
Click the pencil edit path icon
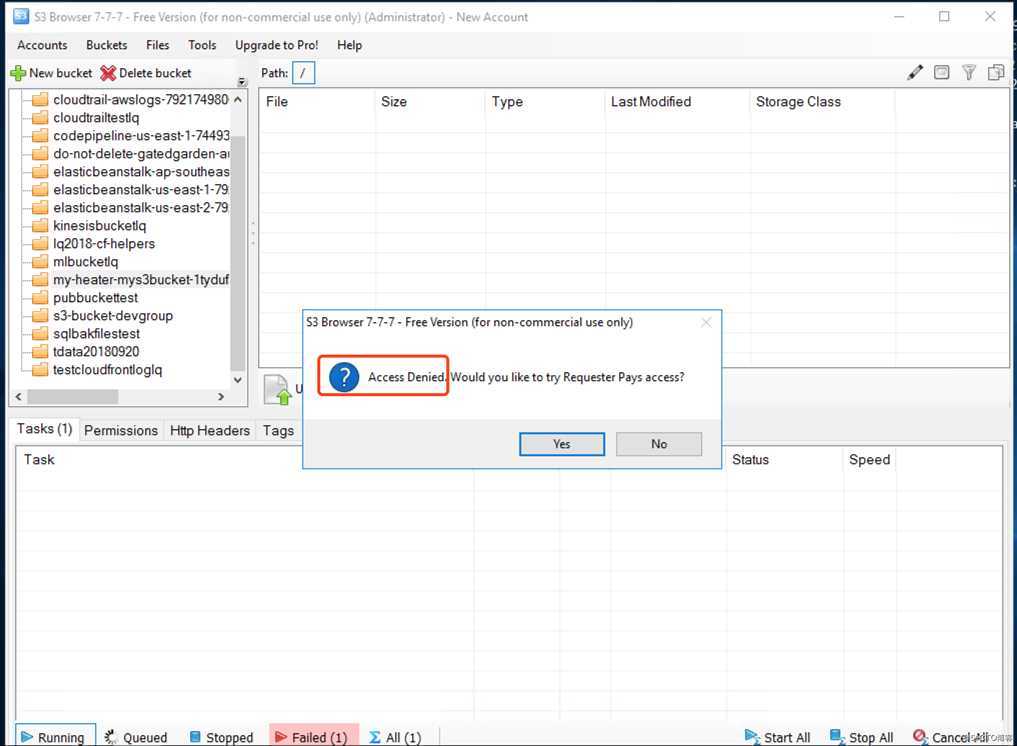point(915,73)
